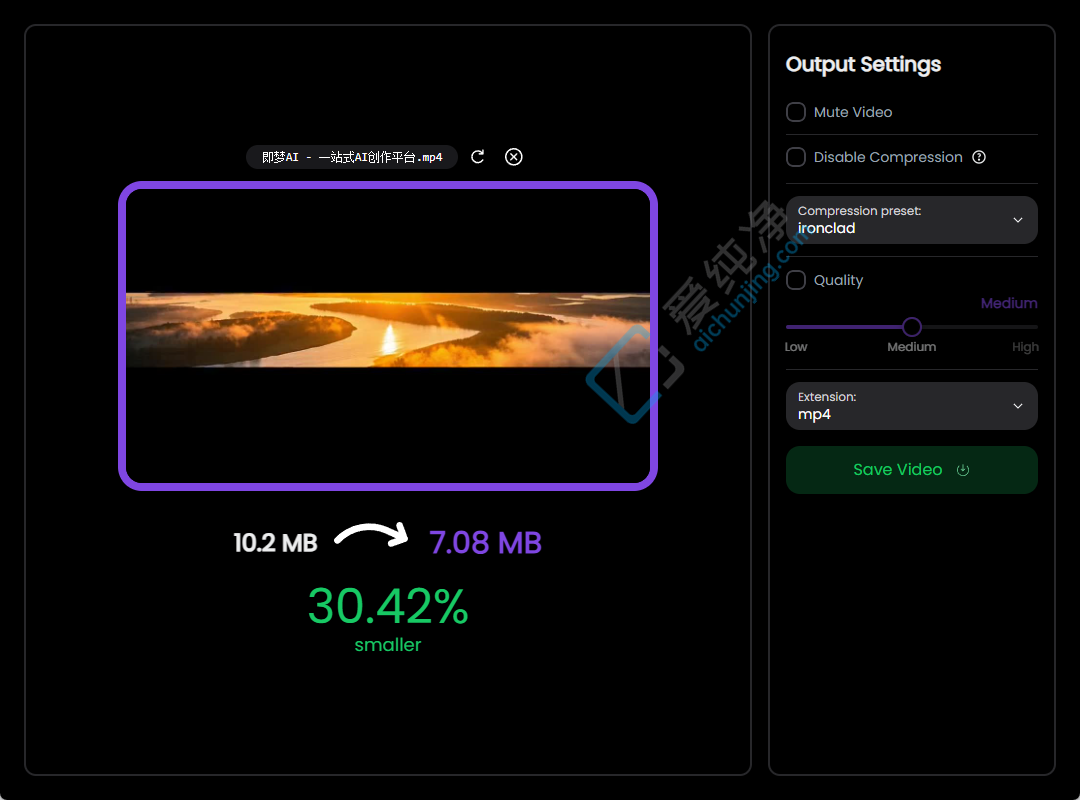Click the download icon inside Save Video
This screenshot has height=800, width=1080.
[x=963, y=470]
